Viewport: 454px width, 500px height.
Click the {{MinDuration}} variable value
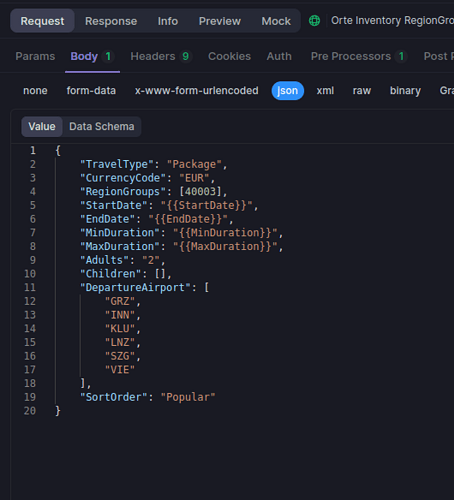tap(225, 233)
